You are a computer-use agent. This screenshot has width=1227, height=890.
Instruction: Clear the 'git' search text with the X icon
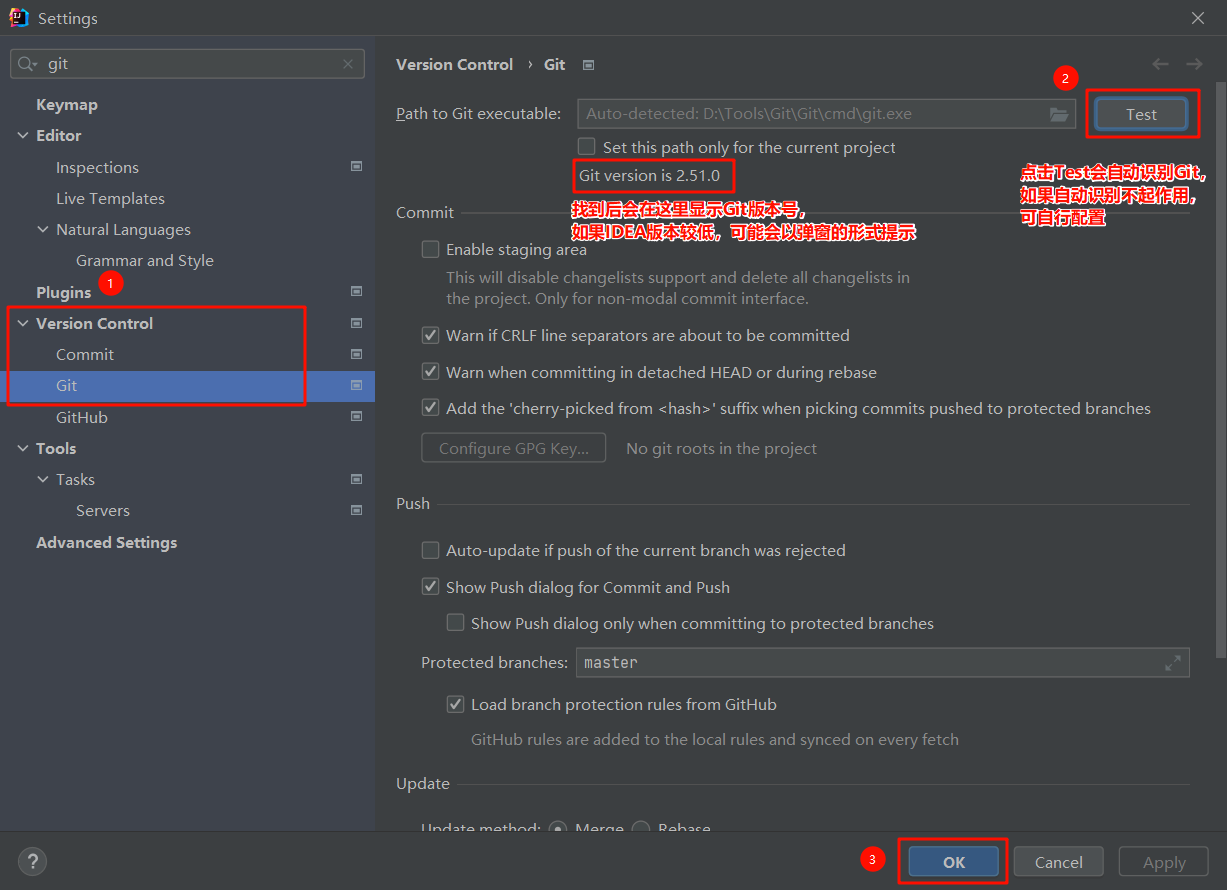pyautogui.click(x=348, y=64)
